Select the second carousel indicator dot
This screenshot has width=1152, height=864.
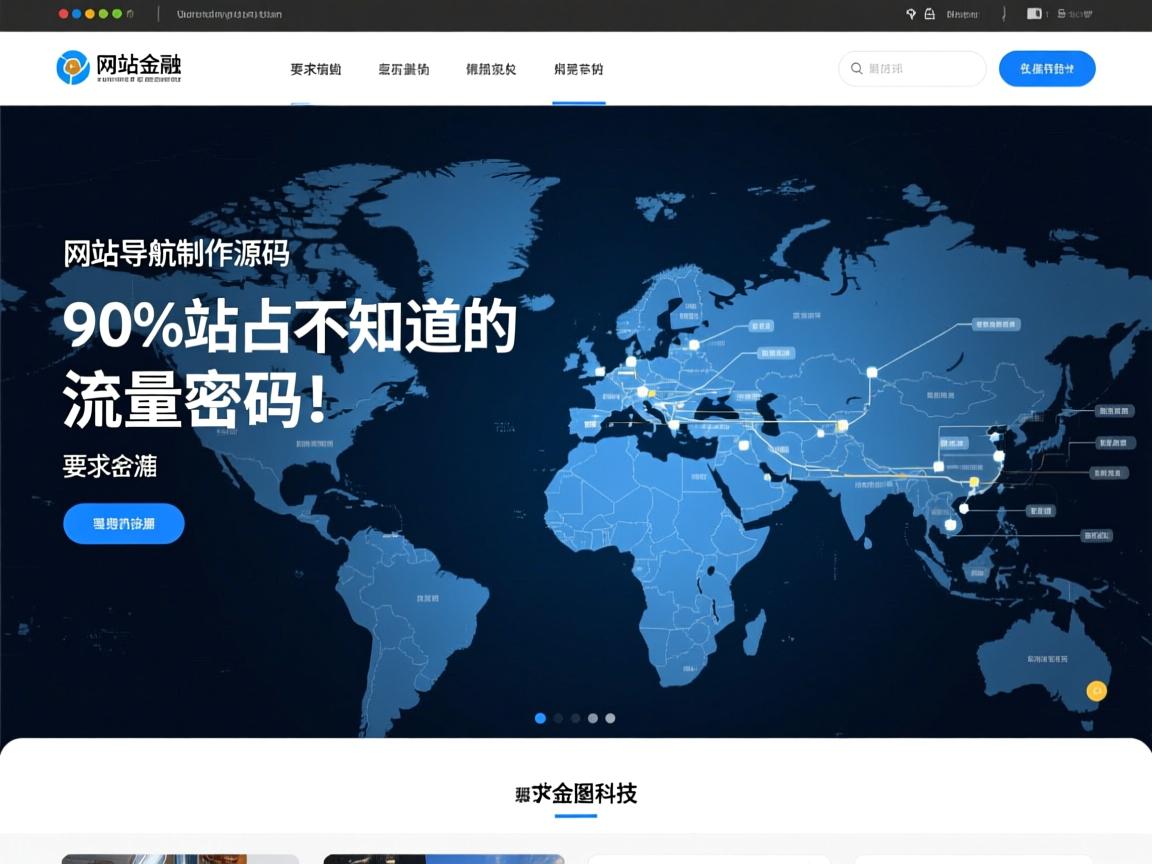click(x=558, y=717)
